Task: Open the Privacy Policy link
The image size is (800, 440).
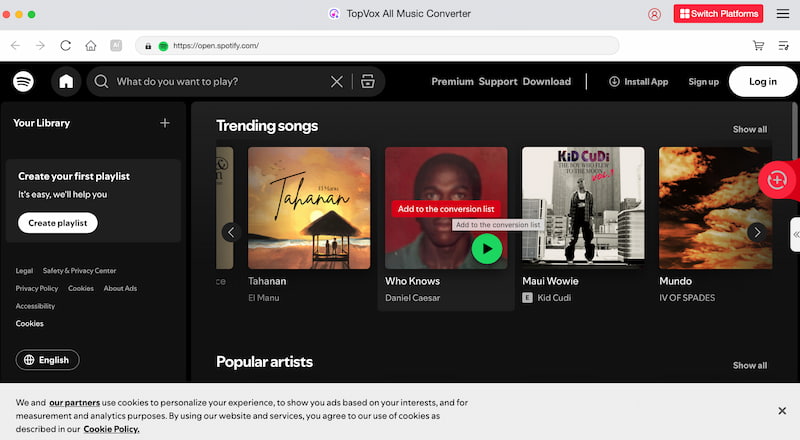Action: (x=37, y=288)
